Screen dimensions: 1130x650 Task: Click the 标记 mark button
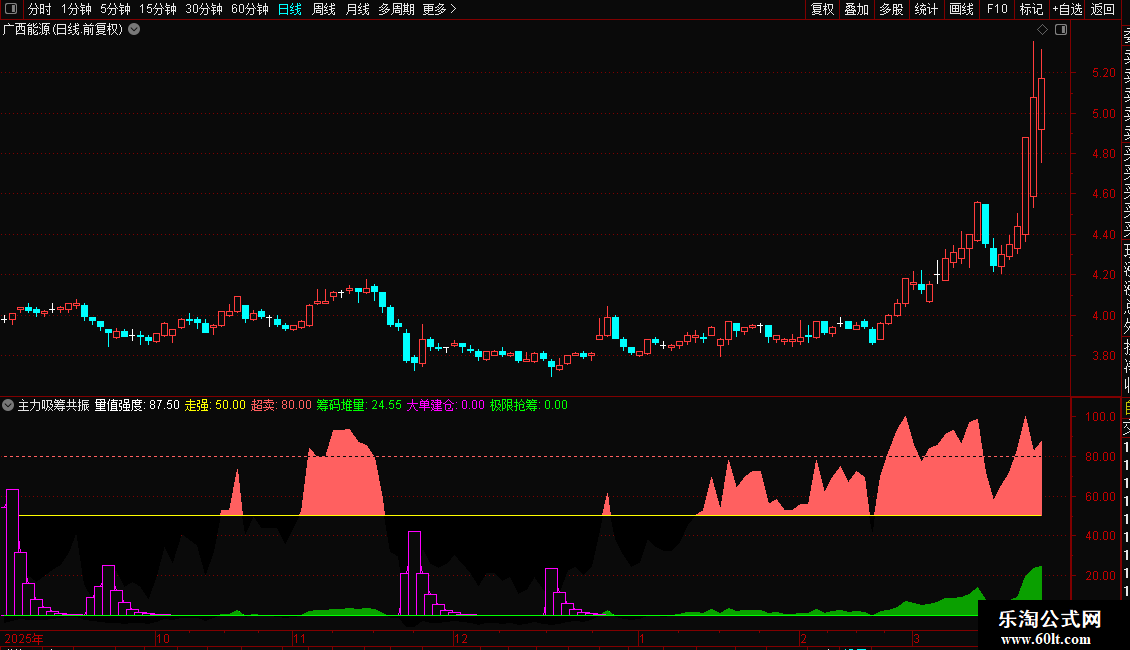[1031, 9]
